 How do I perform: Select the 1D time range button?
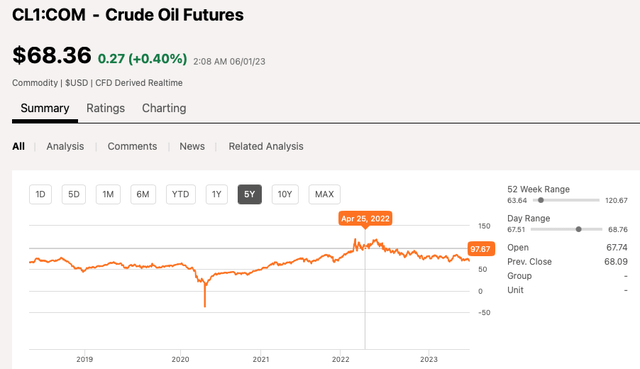coord(40,194)
